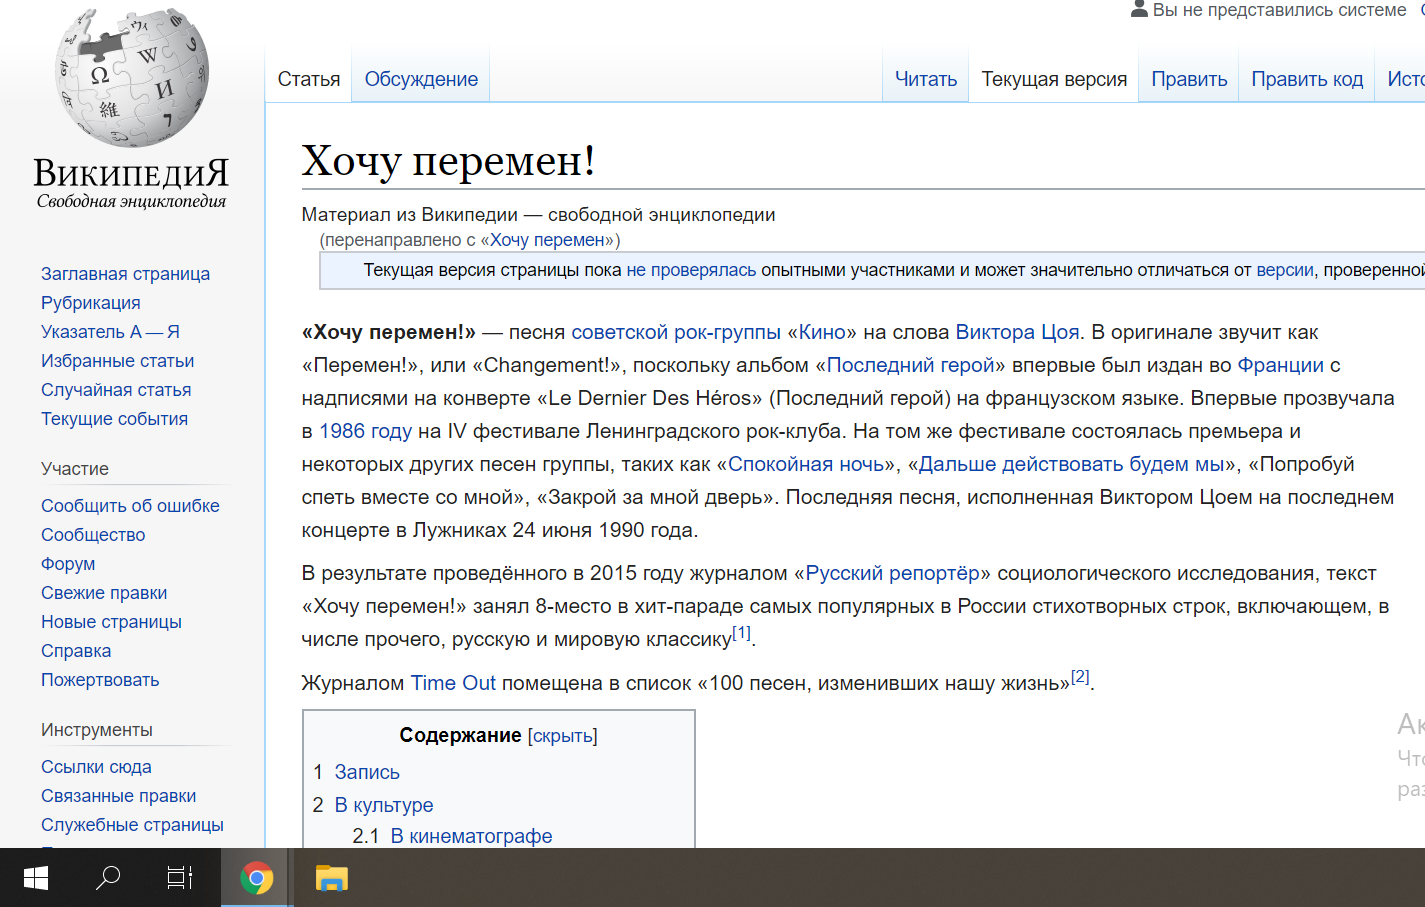Click Сообщить об ошибке

(x=130, y=506)
